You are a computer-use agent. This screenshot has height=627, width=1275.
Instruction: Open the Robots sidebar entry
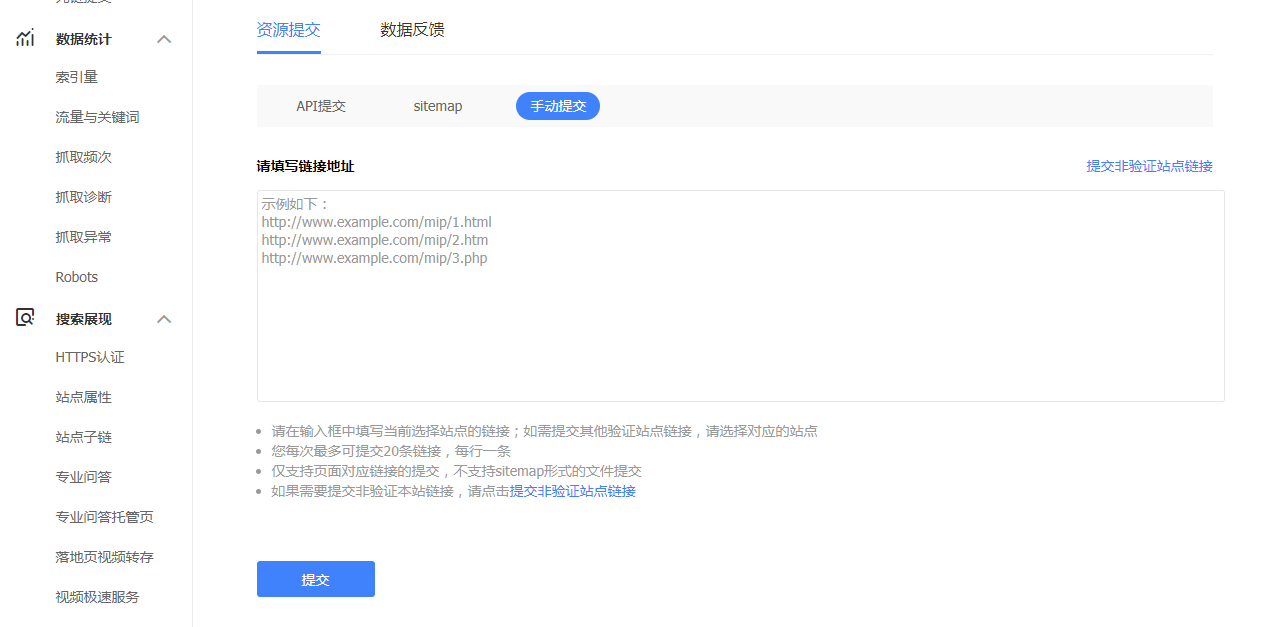pos(77,277)
